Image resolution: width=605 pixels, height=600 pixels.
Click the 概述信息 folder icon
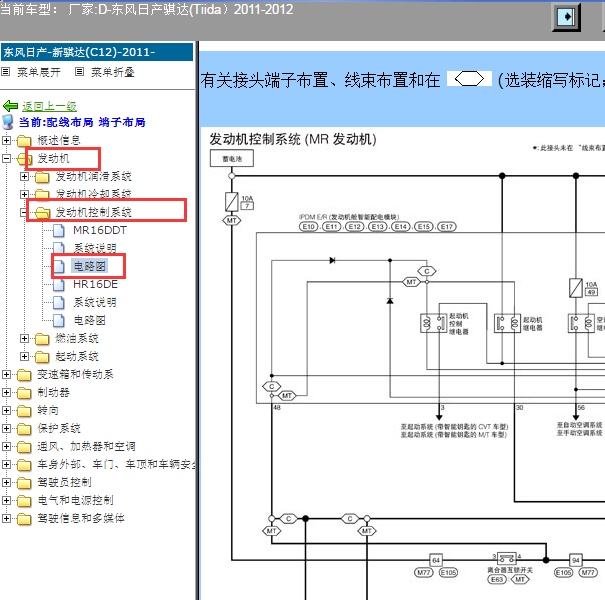tap(24, 140)
